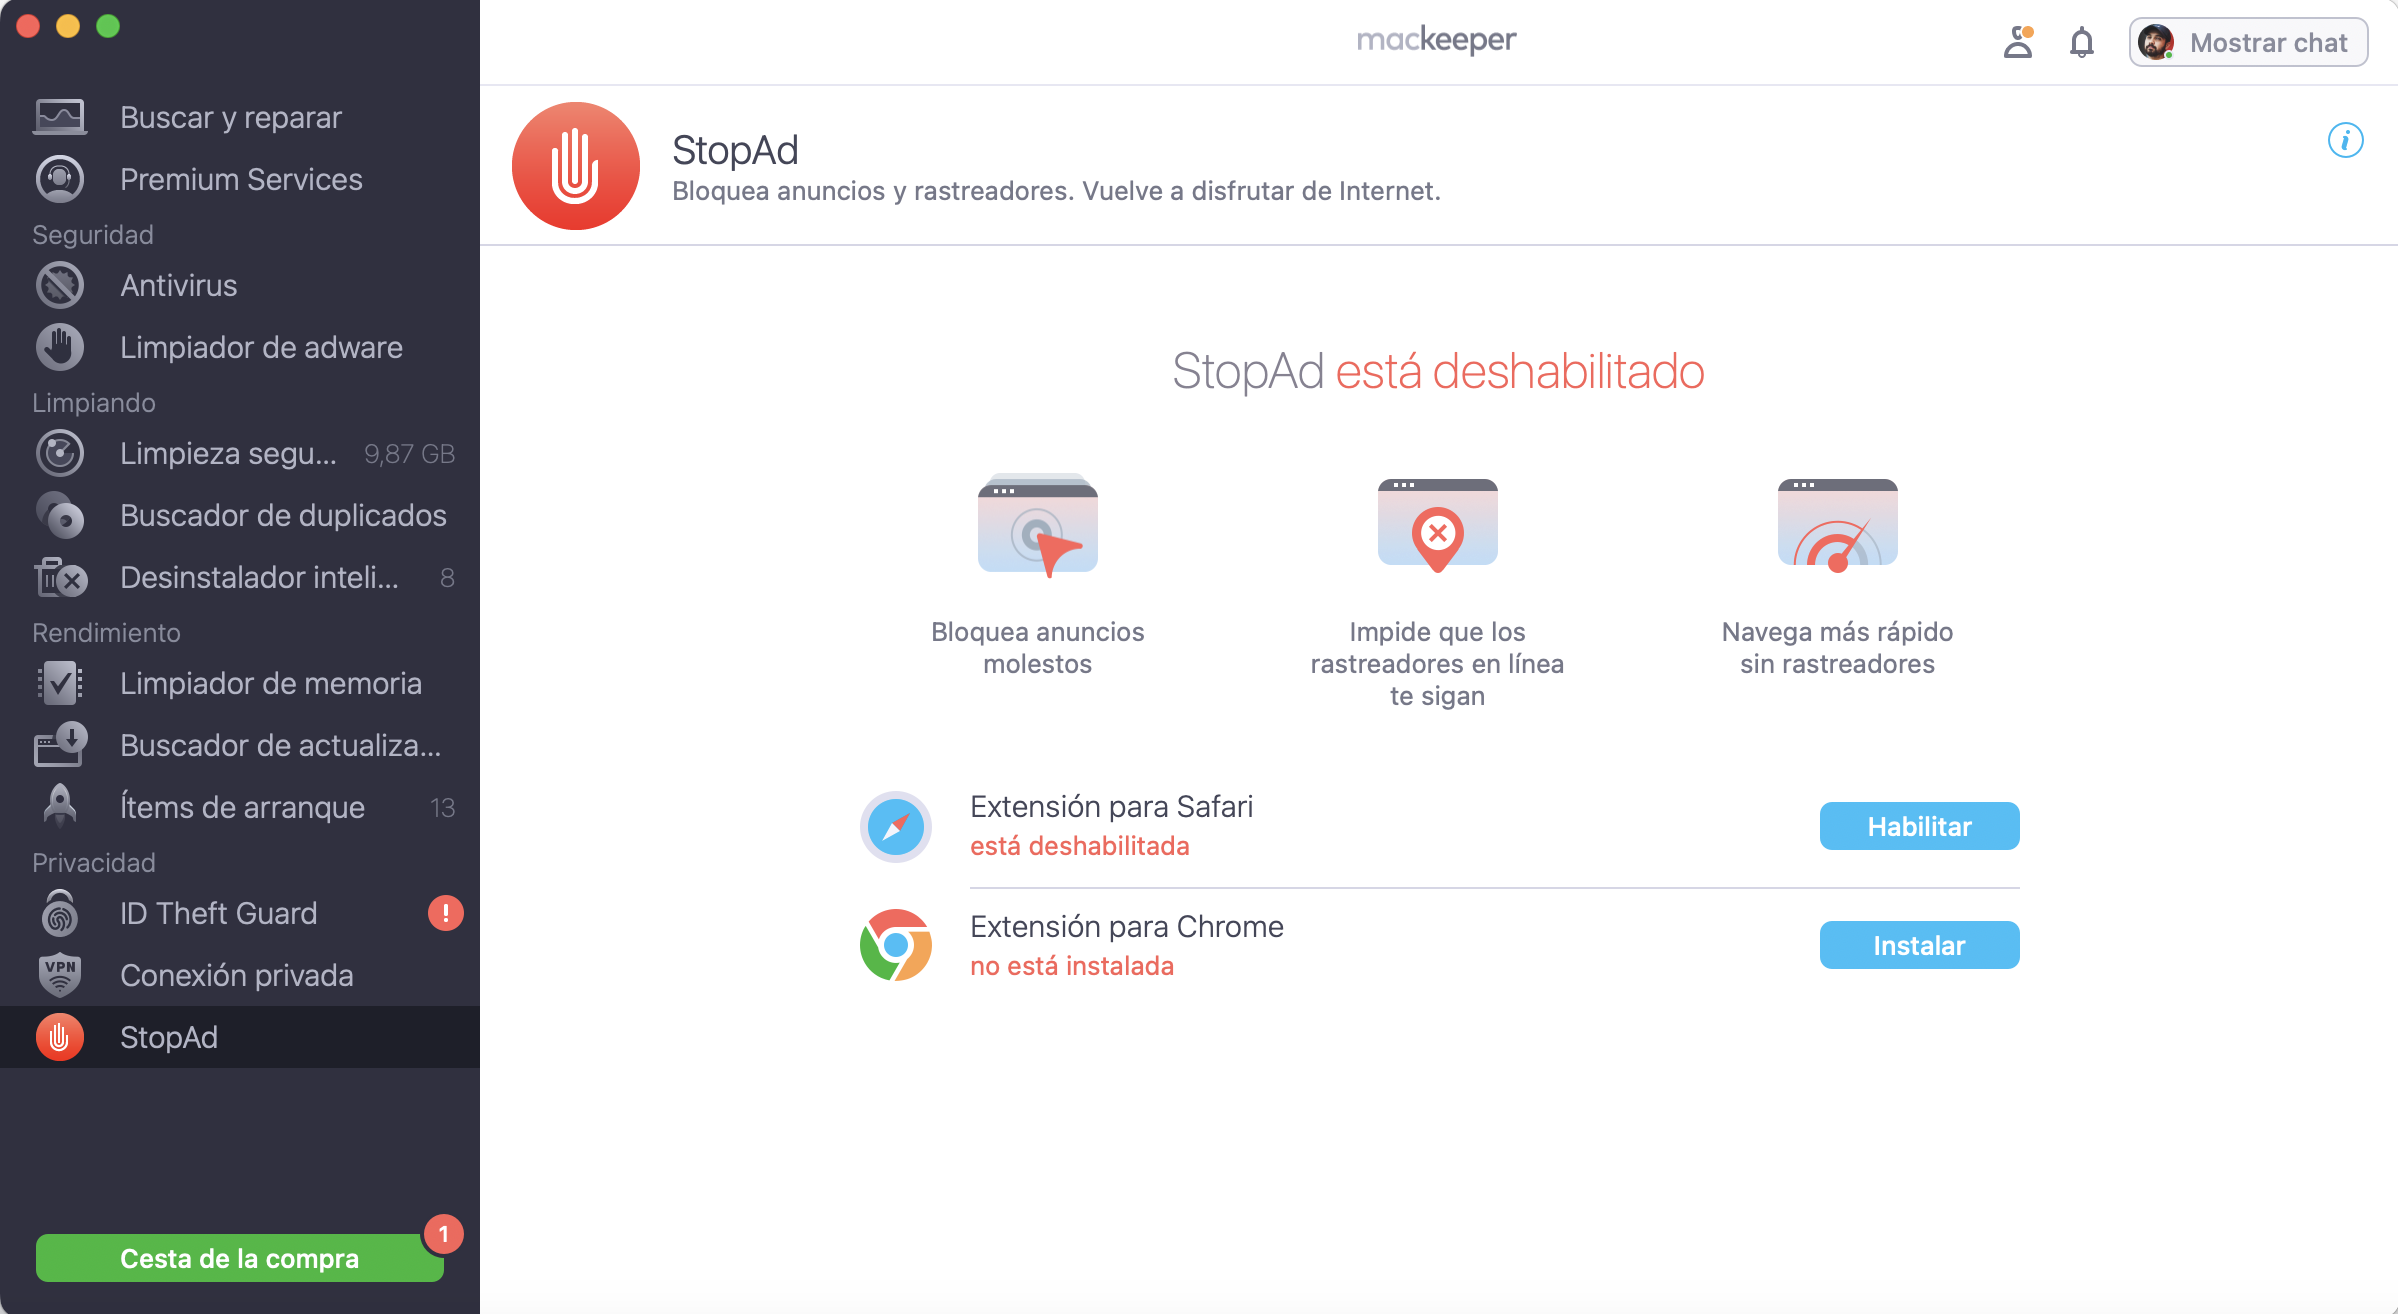Click the Safari extension icon
2398x1314 pixels.
895,826
